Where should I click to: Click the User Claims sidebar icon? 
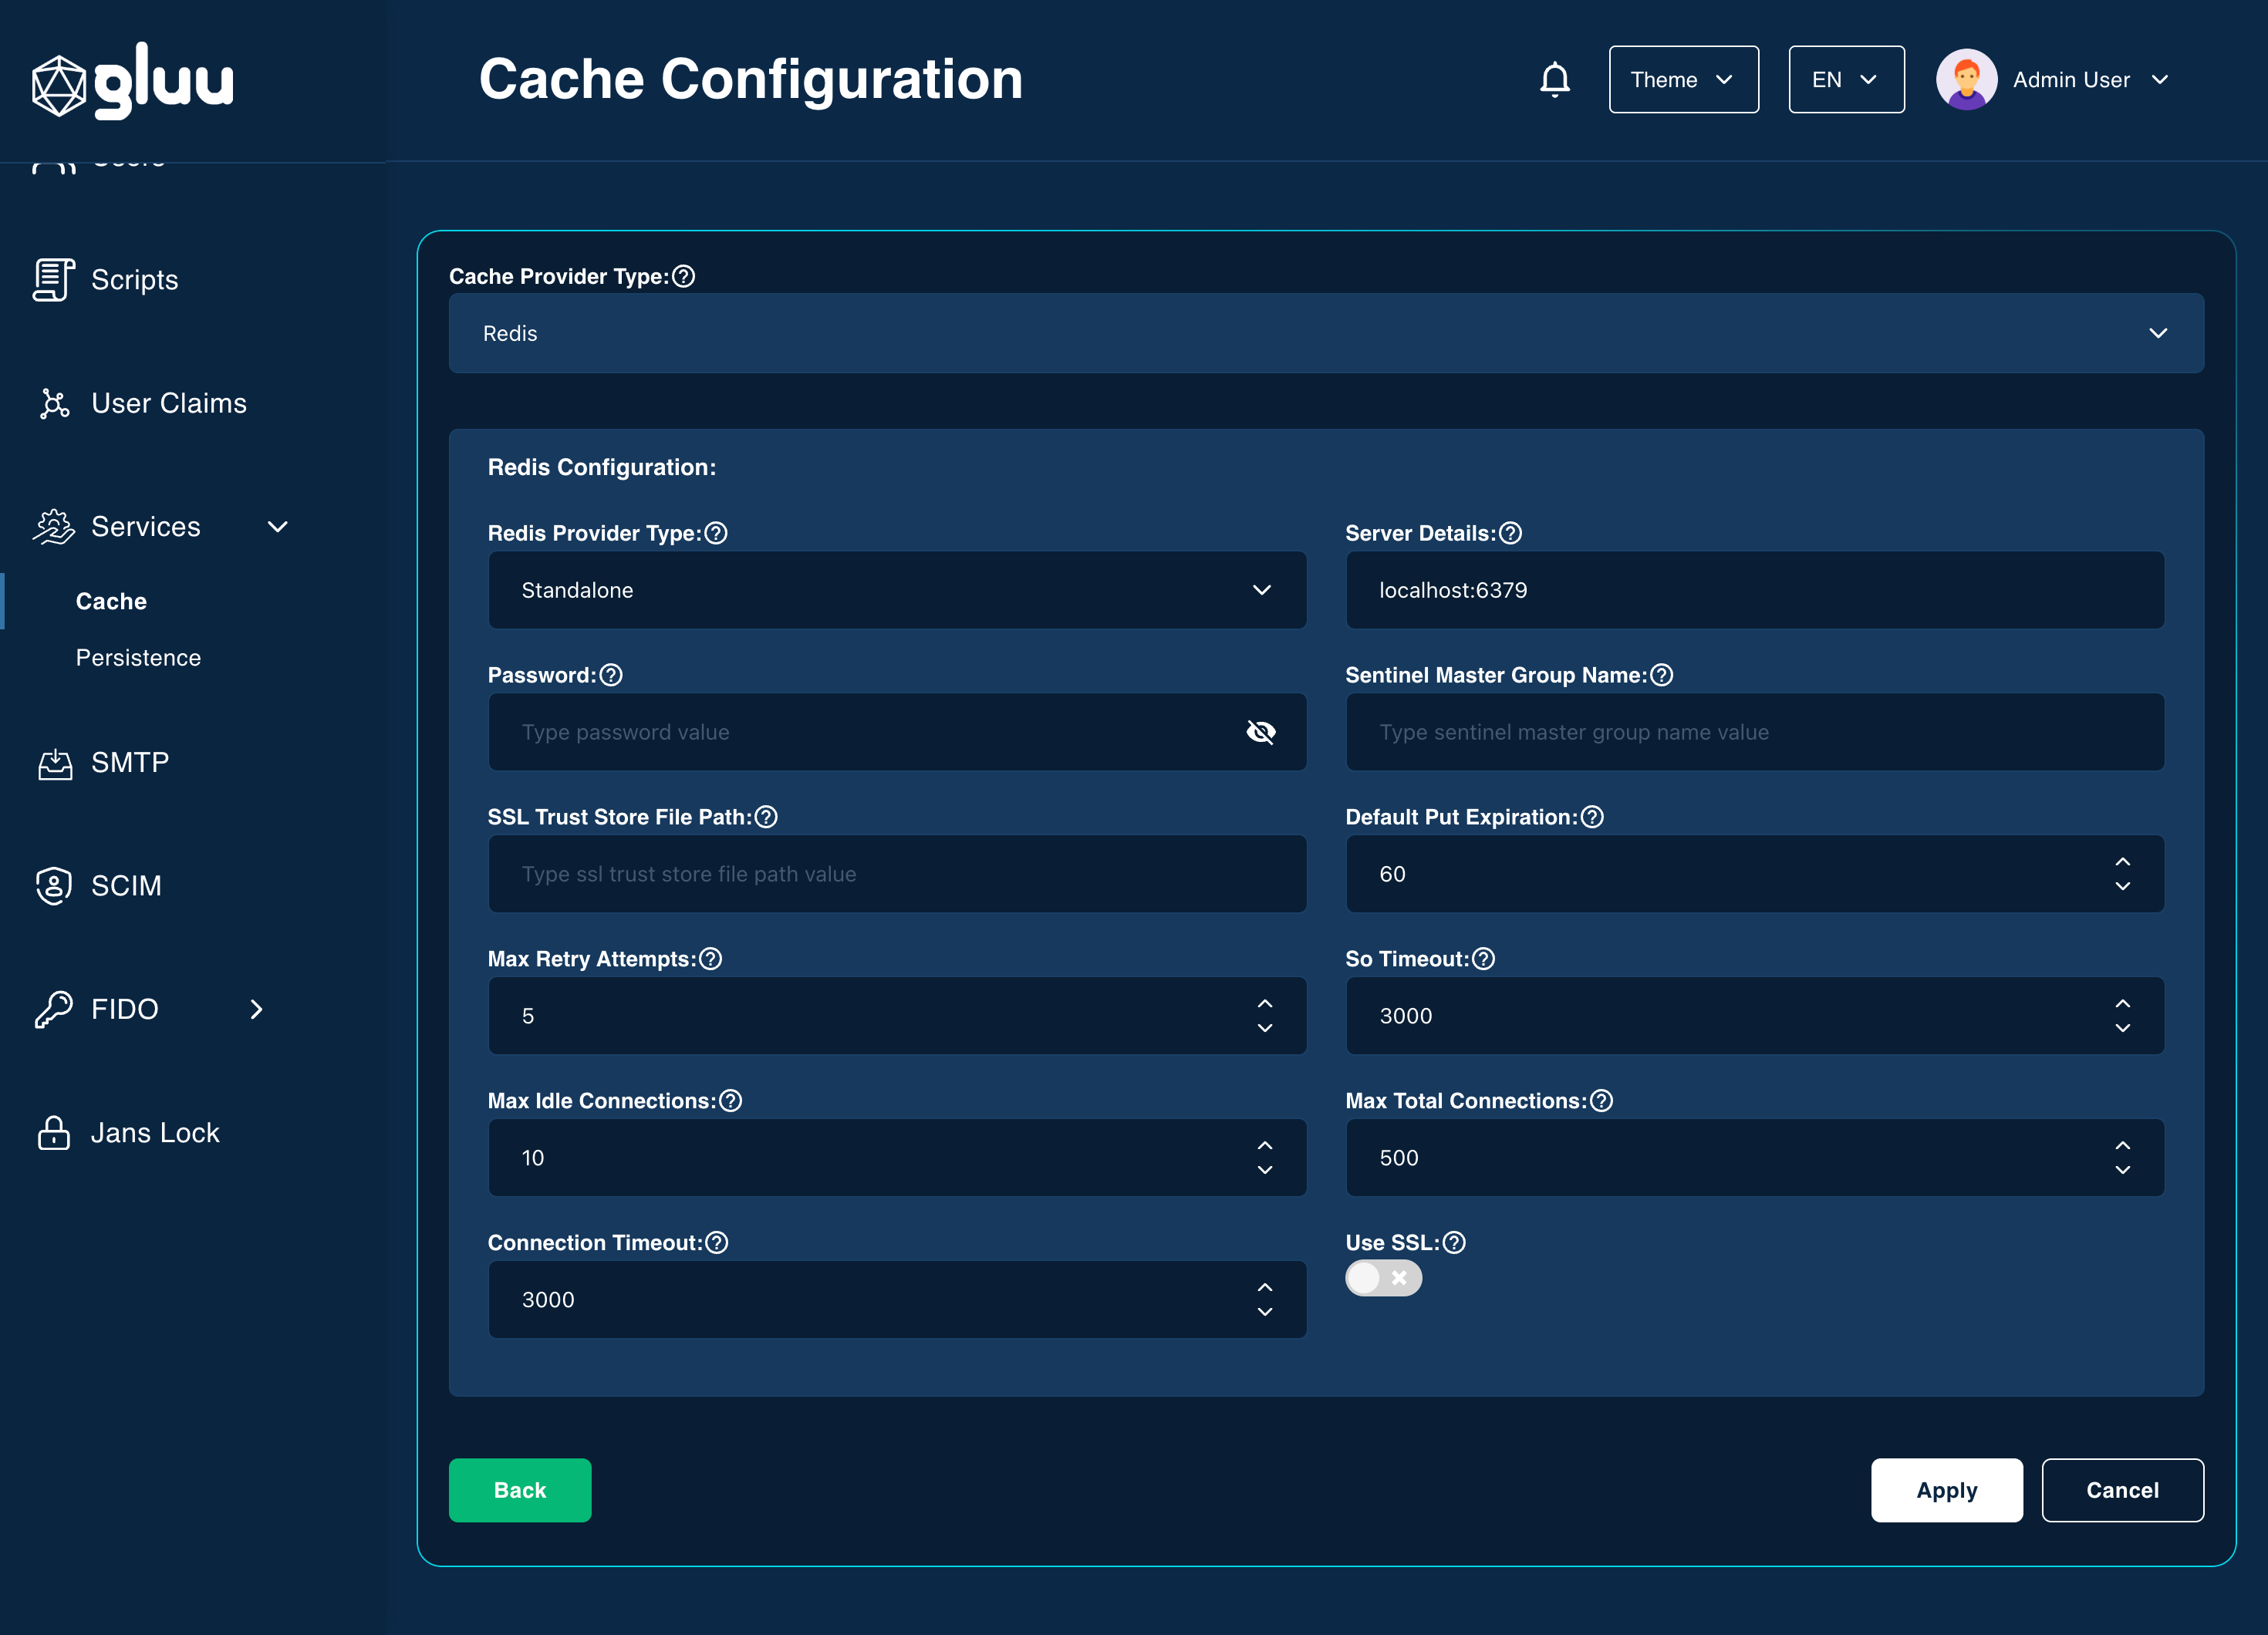point(54,403)
